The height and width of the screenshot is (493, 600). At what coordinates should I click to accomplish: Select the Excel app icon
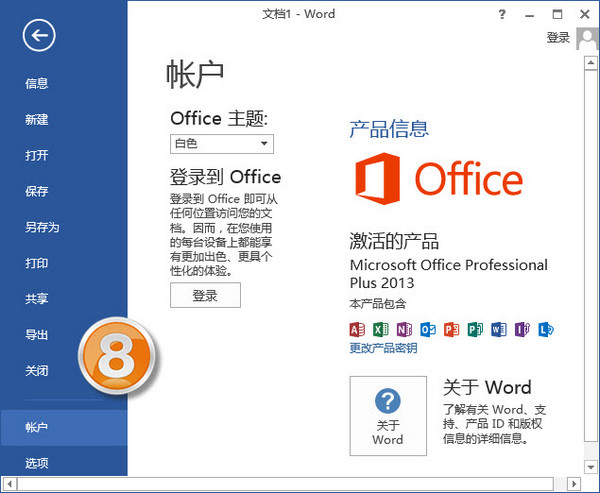381,330
